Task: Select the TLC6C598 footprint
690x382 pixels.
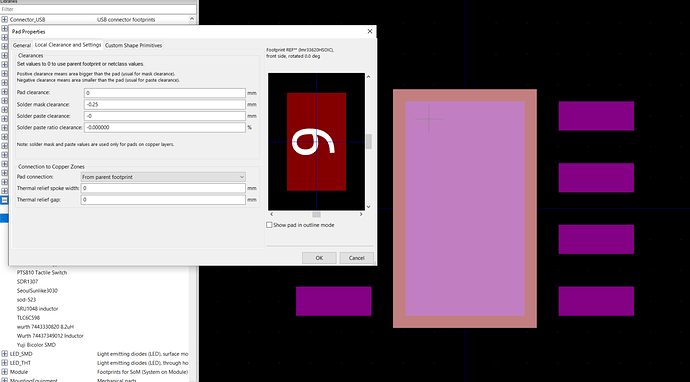Action: [x=28, y=318]
